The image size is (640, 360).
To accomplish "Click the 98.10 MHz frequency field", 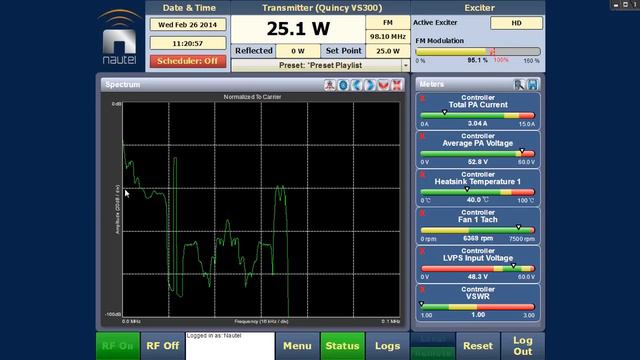I will (x=387, y=37).
